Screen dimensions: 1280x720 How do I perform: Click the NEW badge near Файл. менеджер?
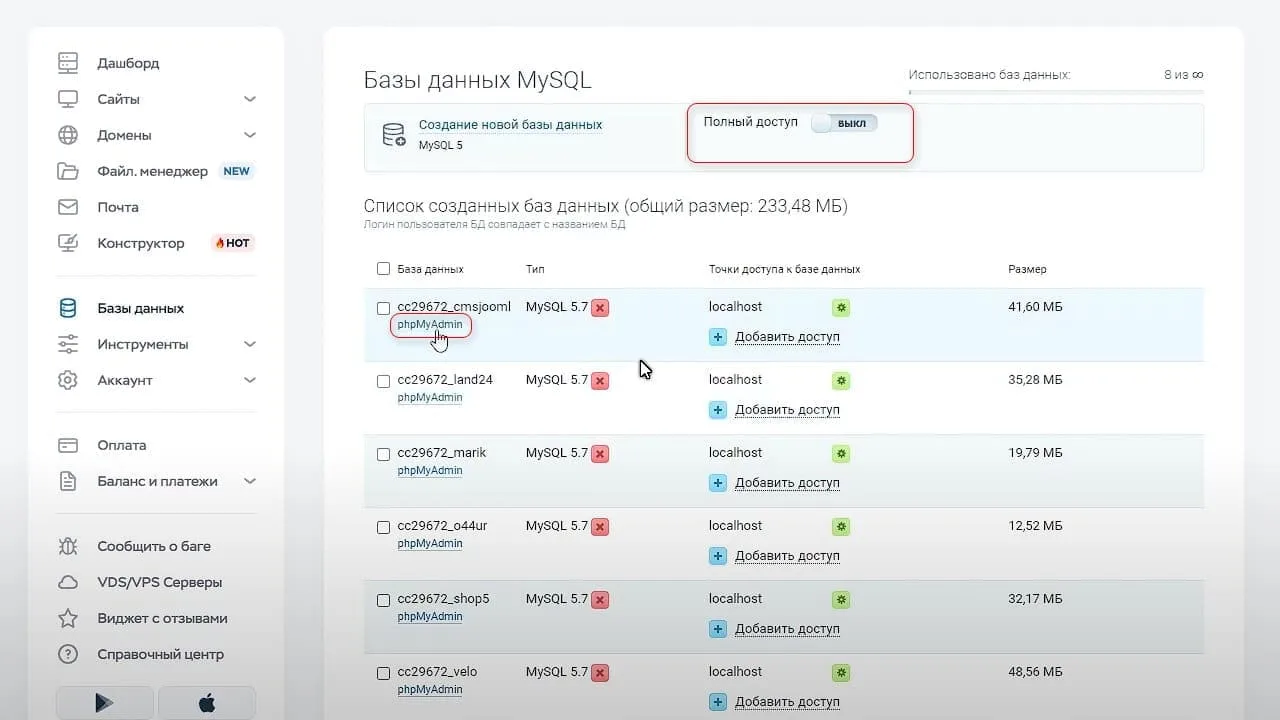point(236,171)
